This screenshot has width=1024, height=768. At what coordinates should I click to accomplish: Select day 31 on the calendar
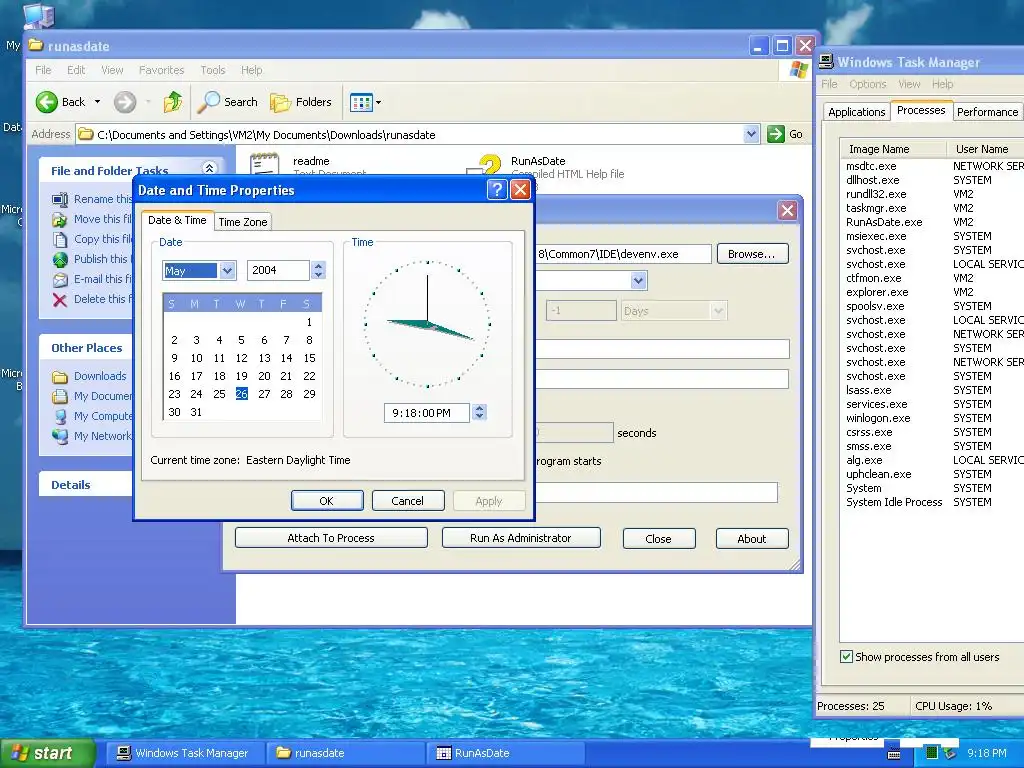pos(196,412)
